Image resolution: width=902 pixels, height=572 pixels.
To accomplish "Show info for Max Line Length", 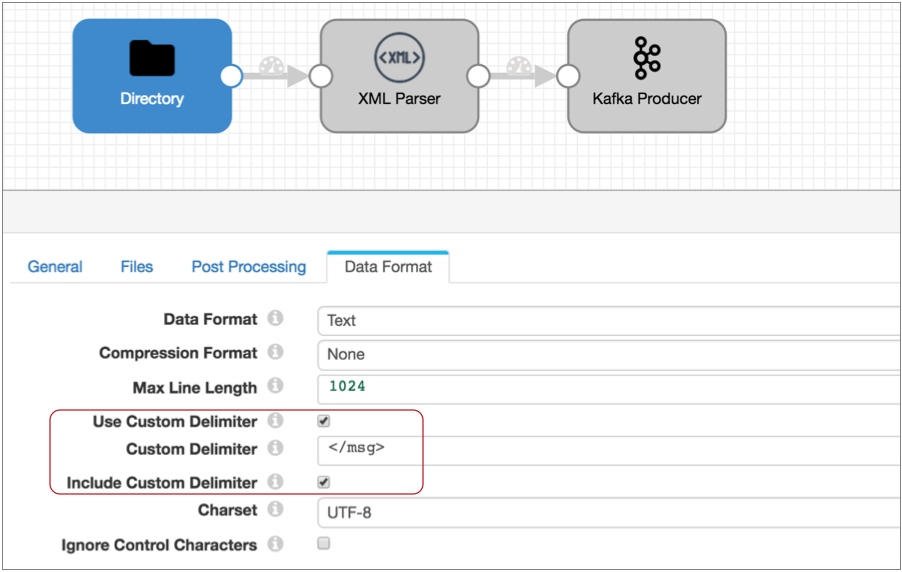I will pyautogui.click(x=275, y=386).
